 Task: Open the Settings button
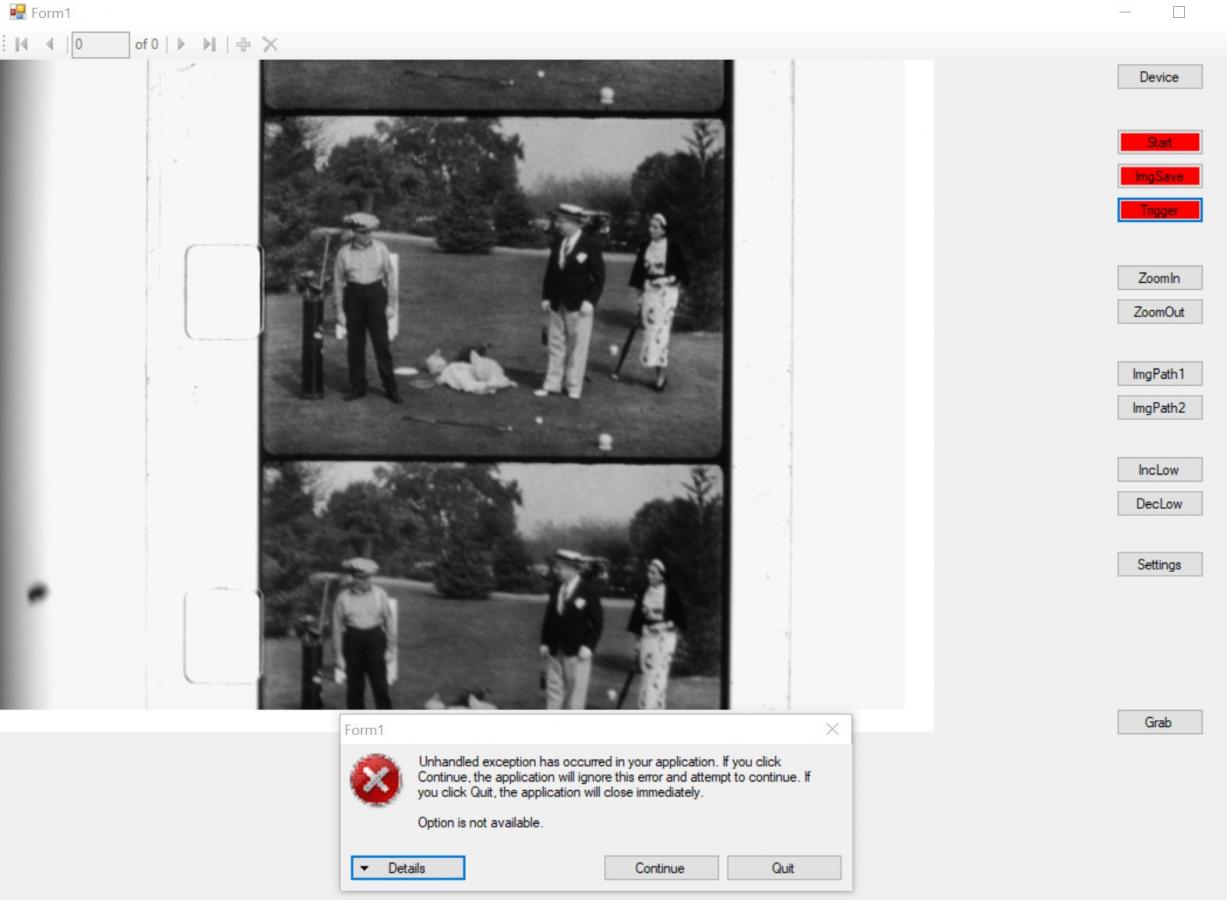click(x=1159, y=565)
